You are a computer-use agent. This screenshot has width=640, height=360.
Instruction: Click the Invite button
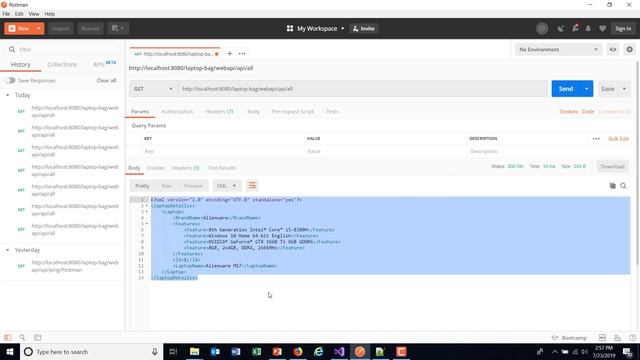pos(364,29)
